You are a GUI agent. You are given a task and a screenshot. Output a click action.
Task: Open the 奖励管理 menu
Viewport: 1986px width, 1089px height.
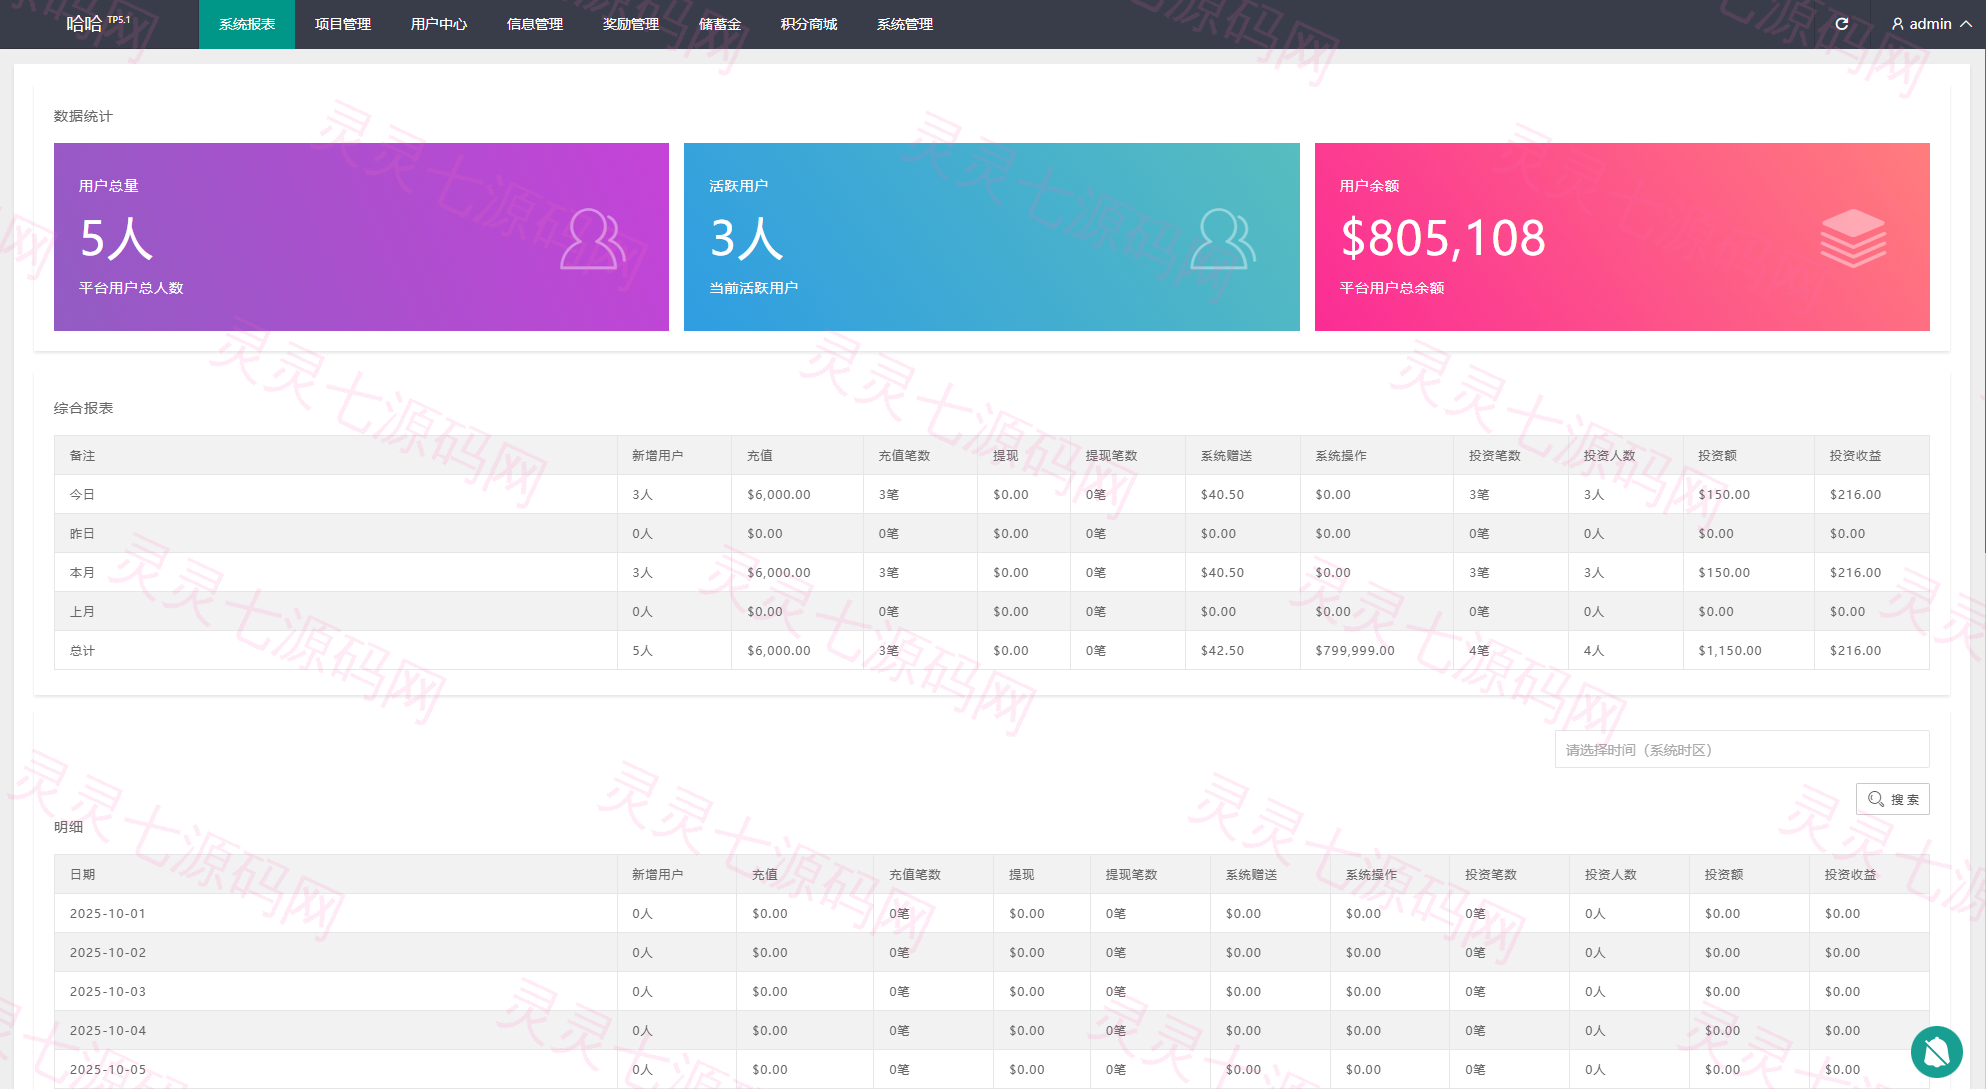pos(631,24)
